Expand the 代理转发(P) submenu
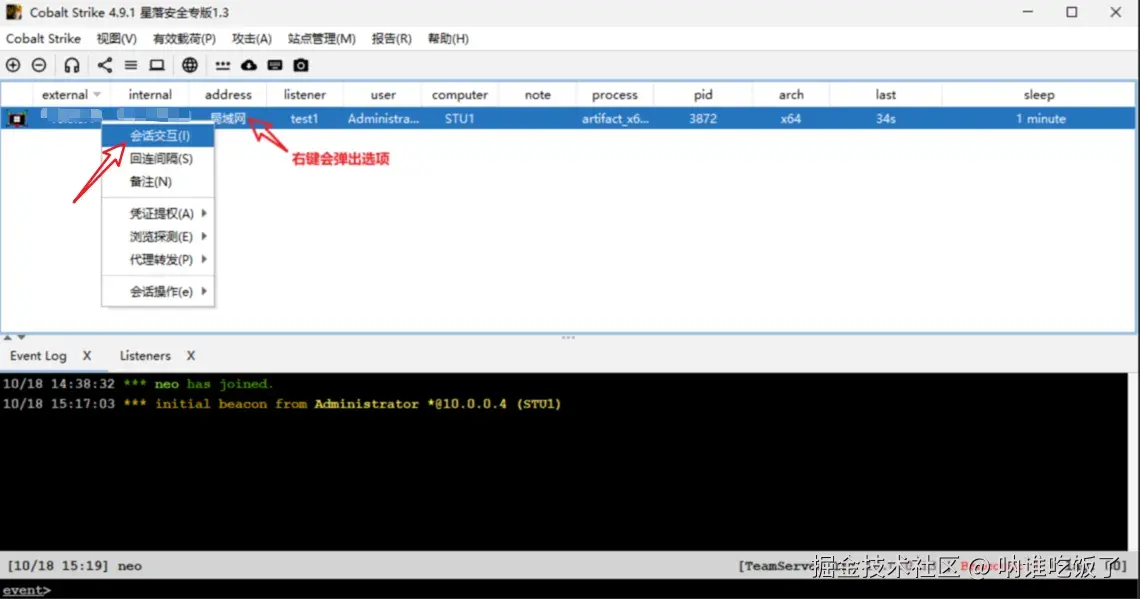 158,260
